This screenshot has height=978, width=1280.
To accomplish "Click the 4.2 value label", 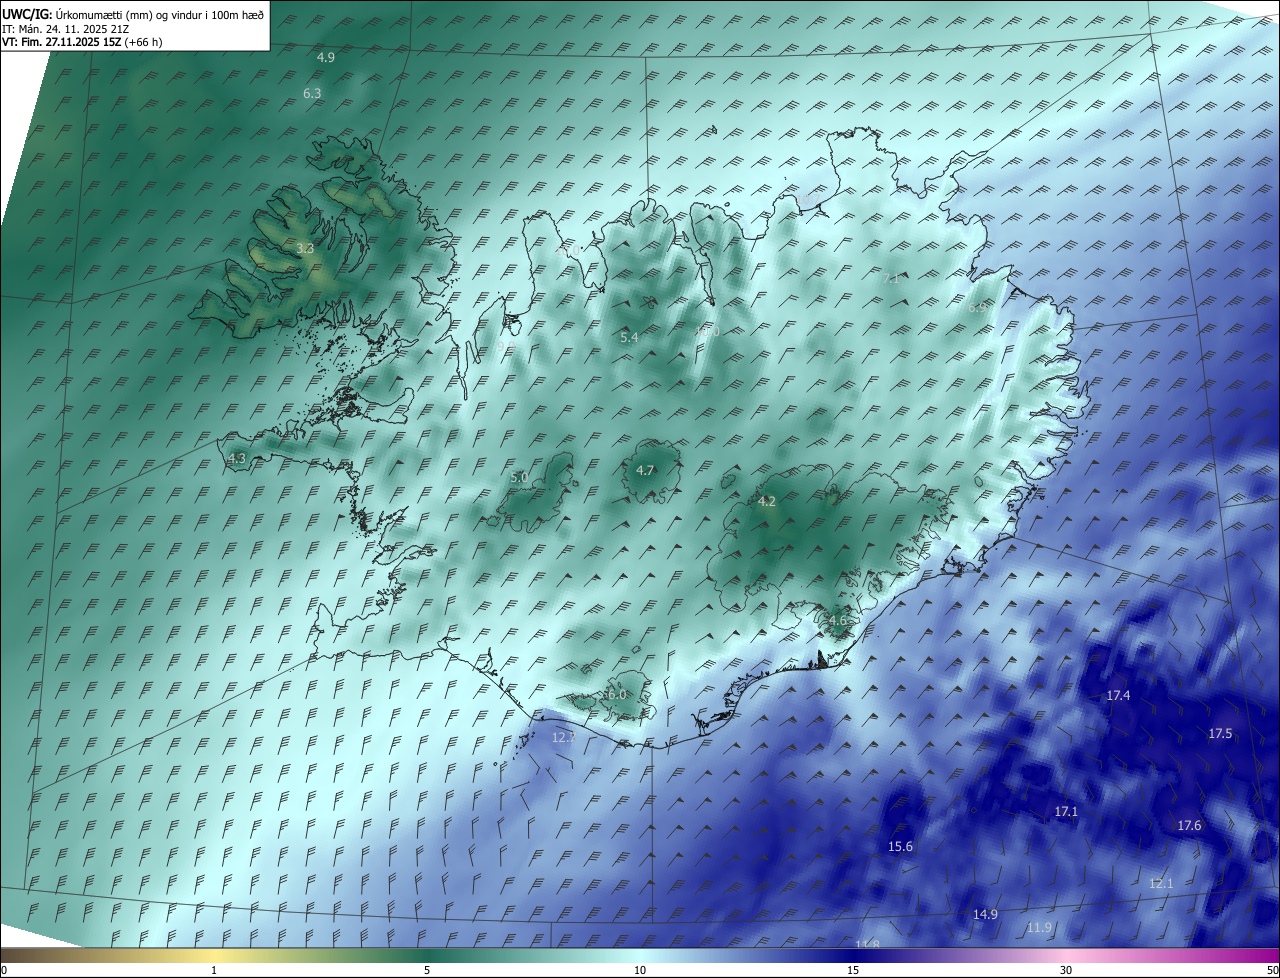I will [x=767, y=502].
